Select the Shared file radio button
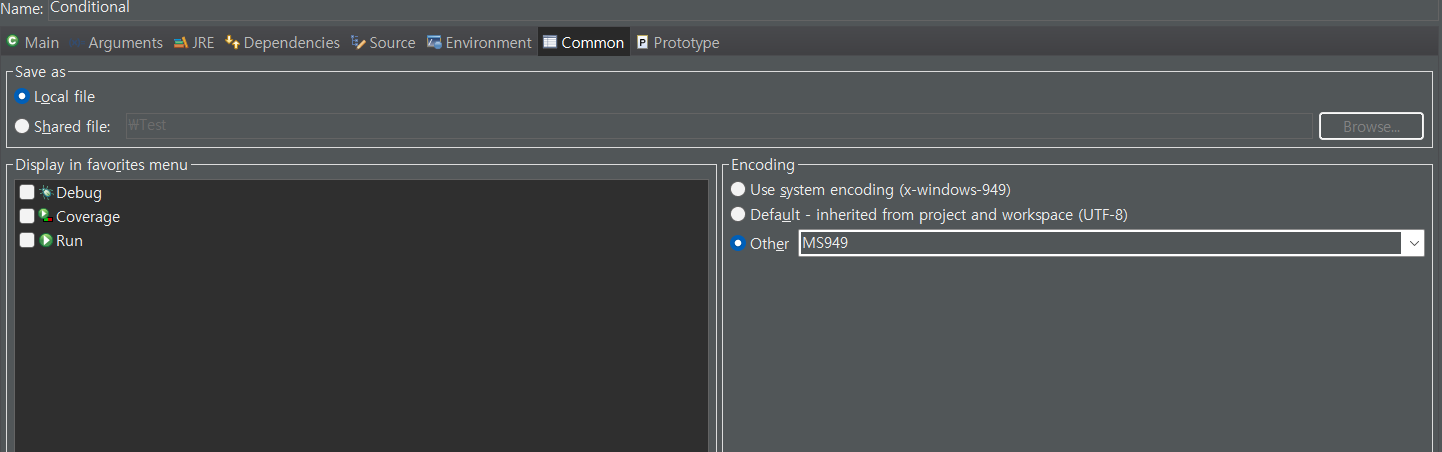The width and height of the screenshot is (1442, 452). tap(22, 127)
